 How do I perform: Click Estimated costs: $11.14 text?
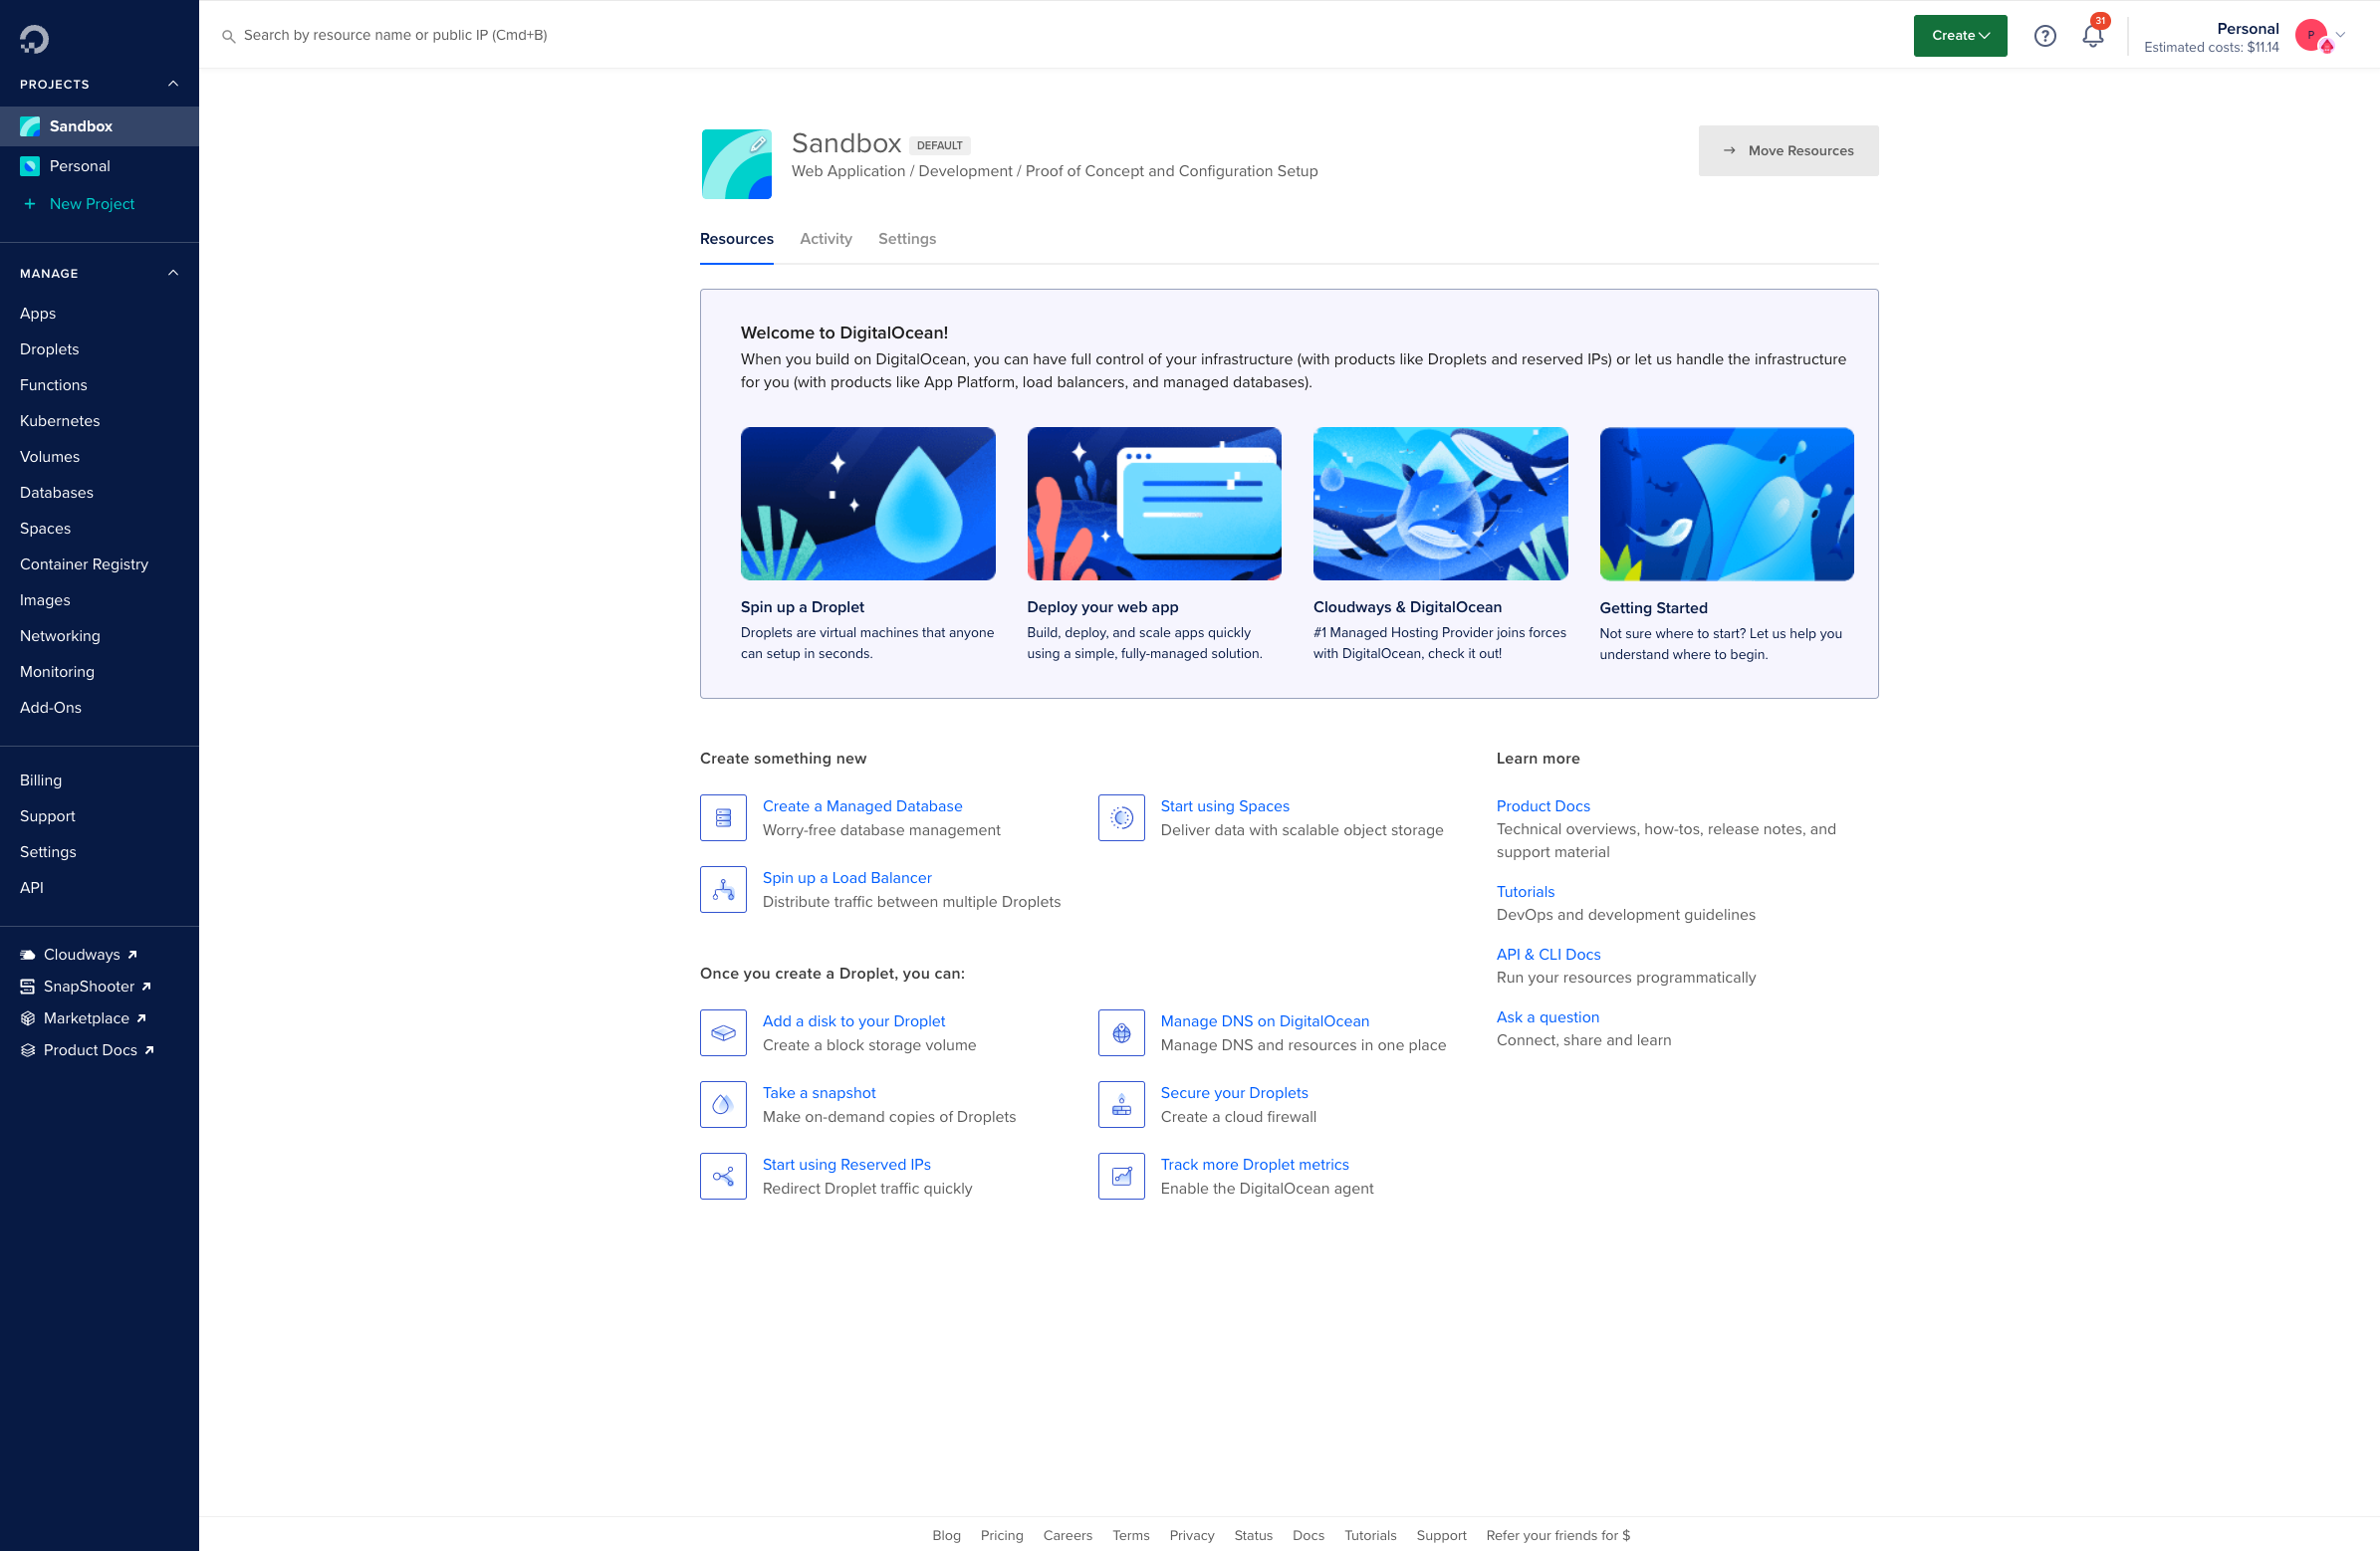pyautogui.click(x=2211, y=47)
